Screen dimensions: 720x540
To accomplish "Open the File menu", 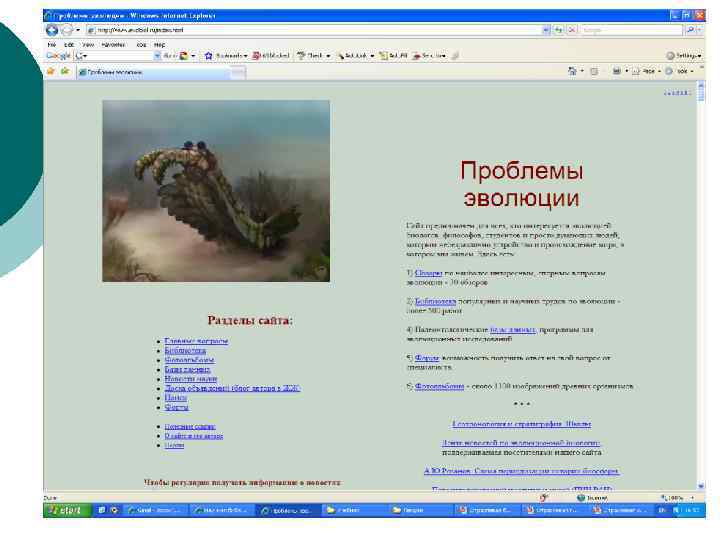I will [52, 45].
